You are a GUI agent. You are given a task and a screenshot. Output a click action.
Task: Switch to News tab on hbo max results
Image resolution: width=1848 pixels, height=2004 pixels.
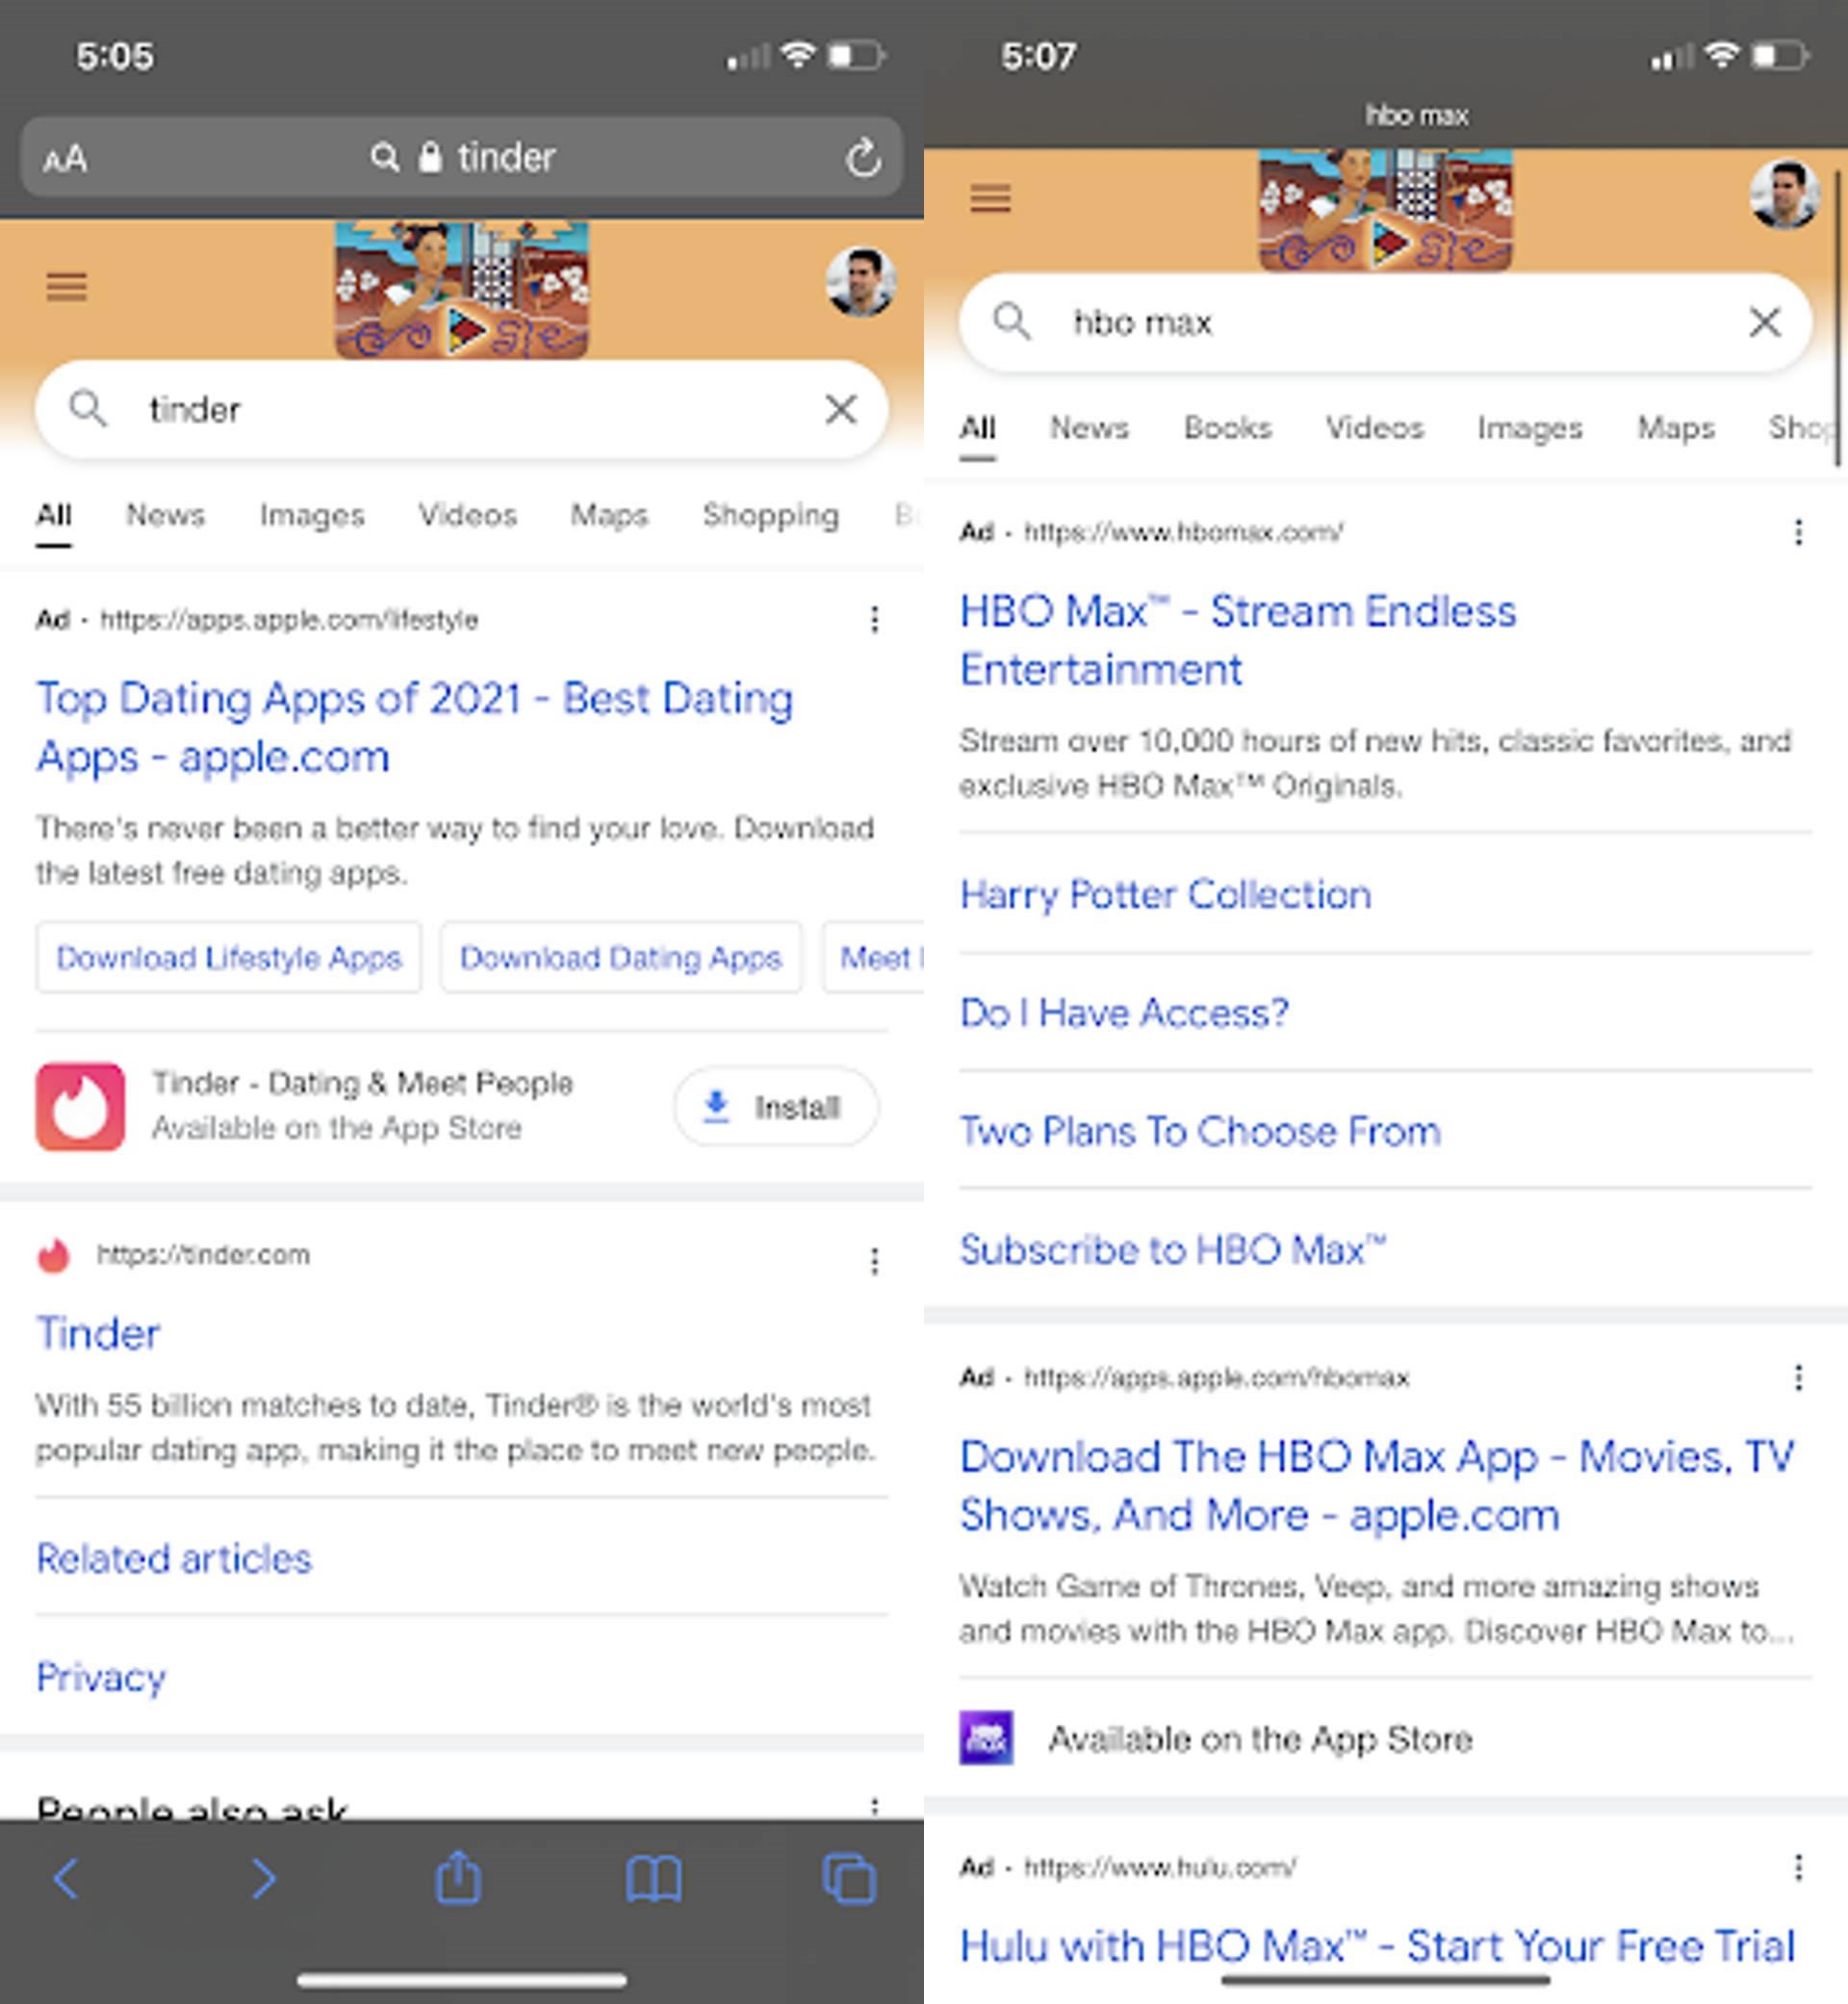[1089, 428]
